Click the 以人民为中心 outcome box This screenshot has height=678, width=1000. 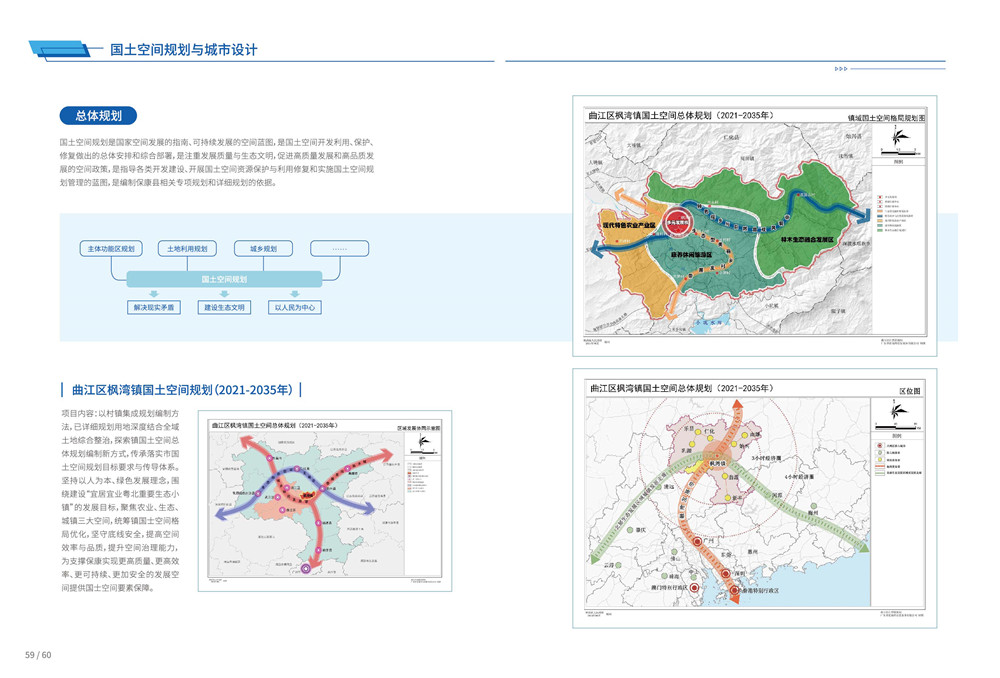point(295,307)
